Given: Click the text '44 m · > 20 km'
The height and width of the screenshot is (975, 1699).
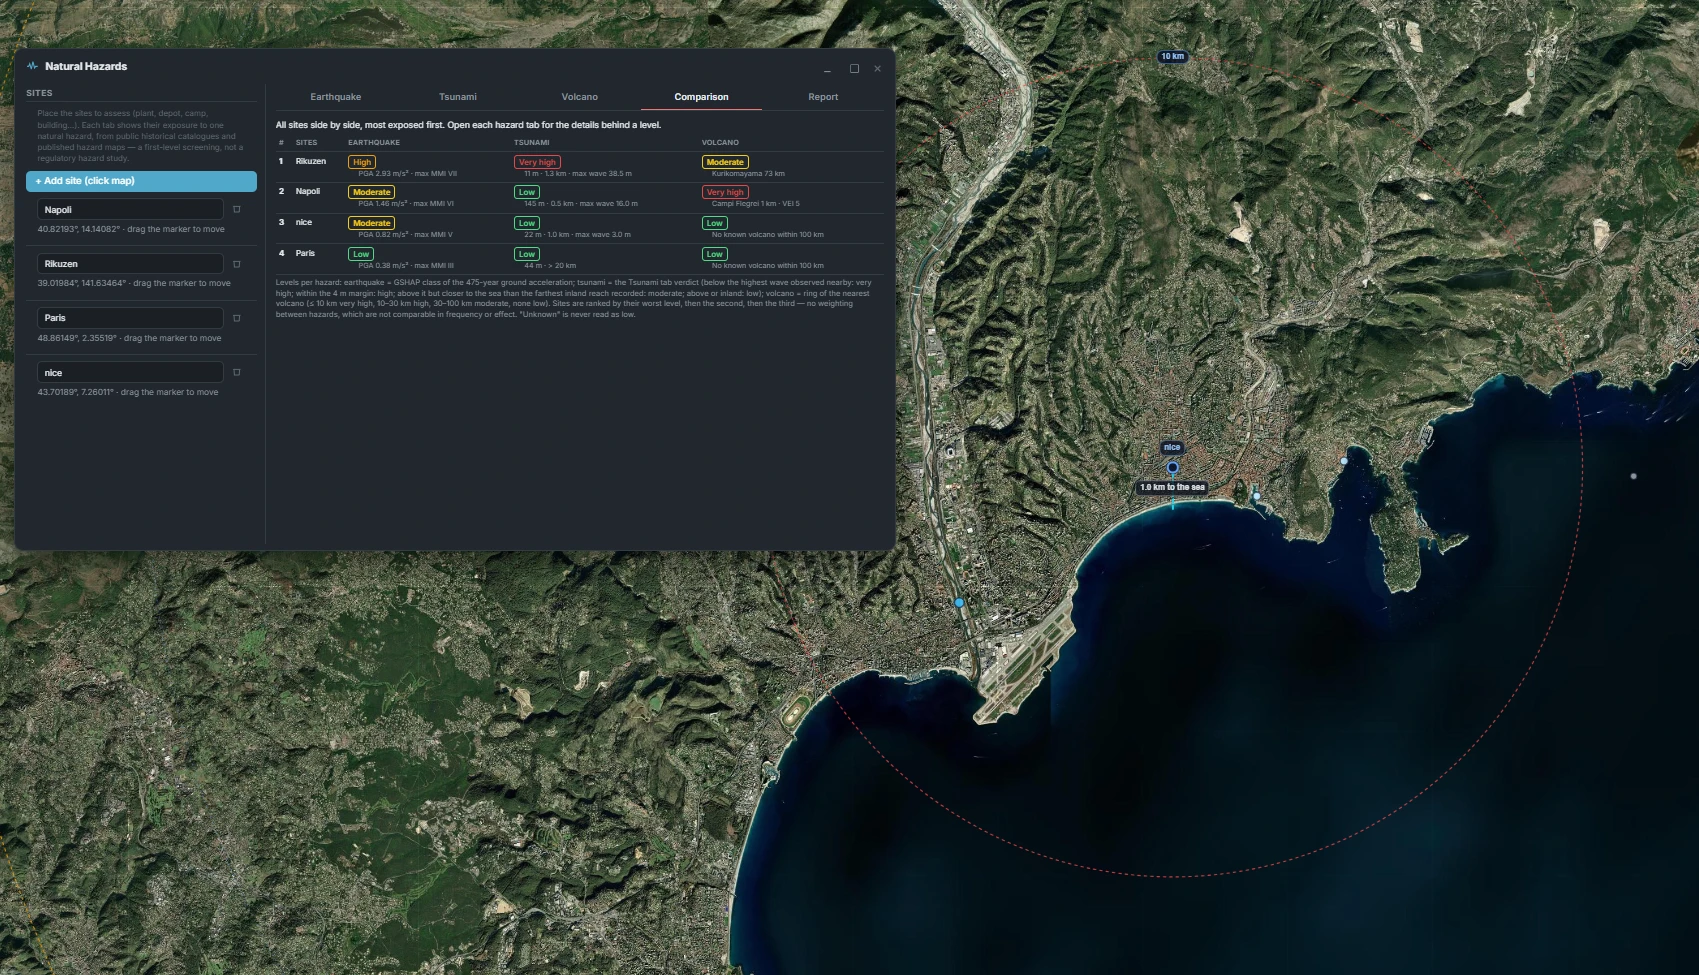Looking at the screenshot, I should [x=550, y=265].
